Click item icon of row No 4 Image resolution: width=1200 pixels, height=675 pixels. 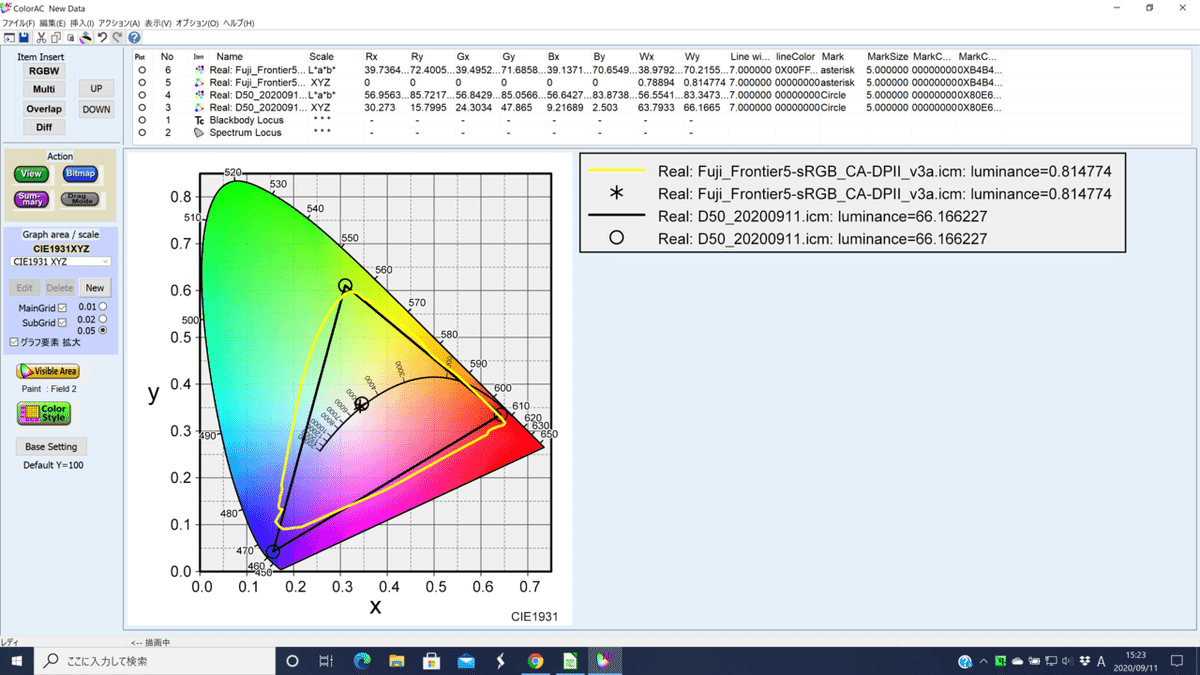pos(198,95)
